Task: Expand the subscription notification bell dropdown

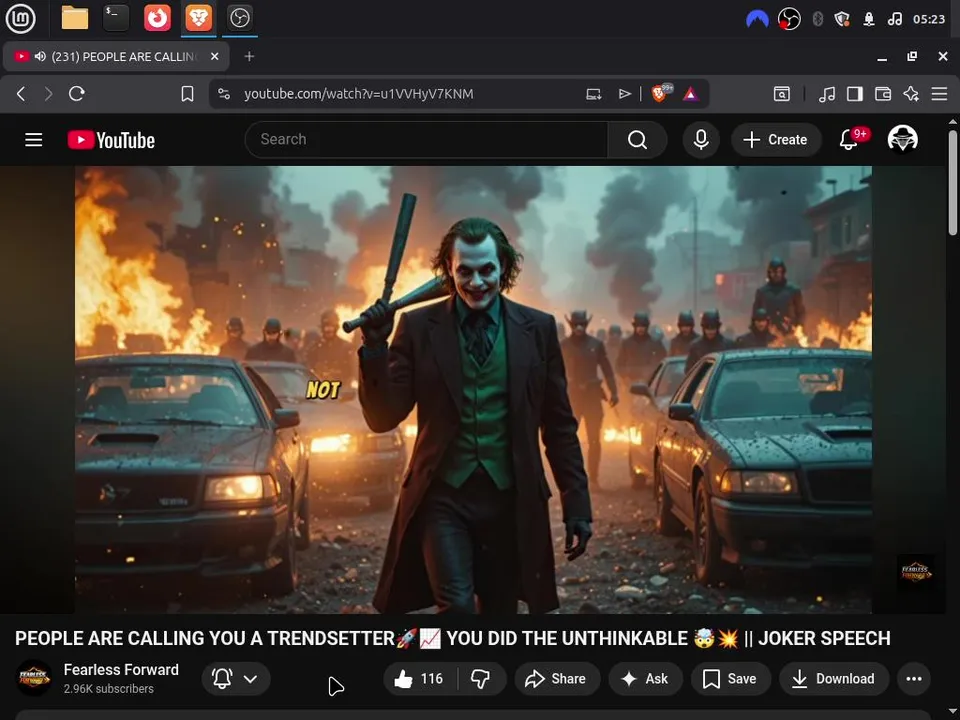Action: [x=236, y=678]
